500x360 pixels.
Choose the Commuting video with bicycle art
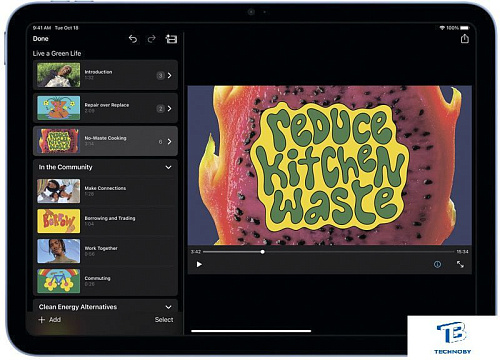click(x=105, y=281)
